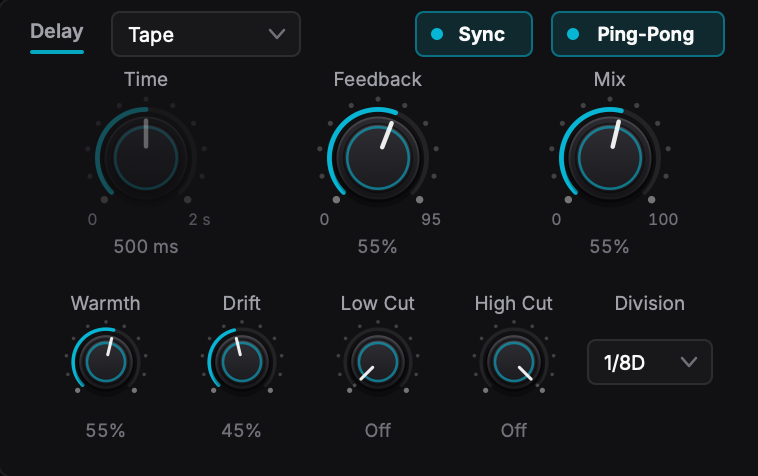Click the Time label
The width and height of the screenshot is (758, 476).
coord(146,79)
